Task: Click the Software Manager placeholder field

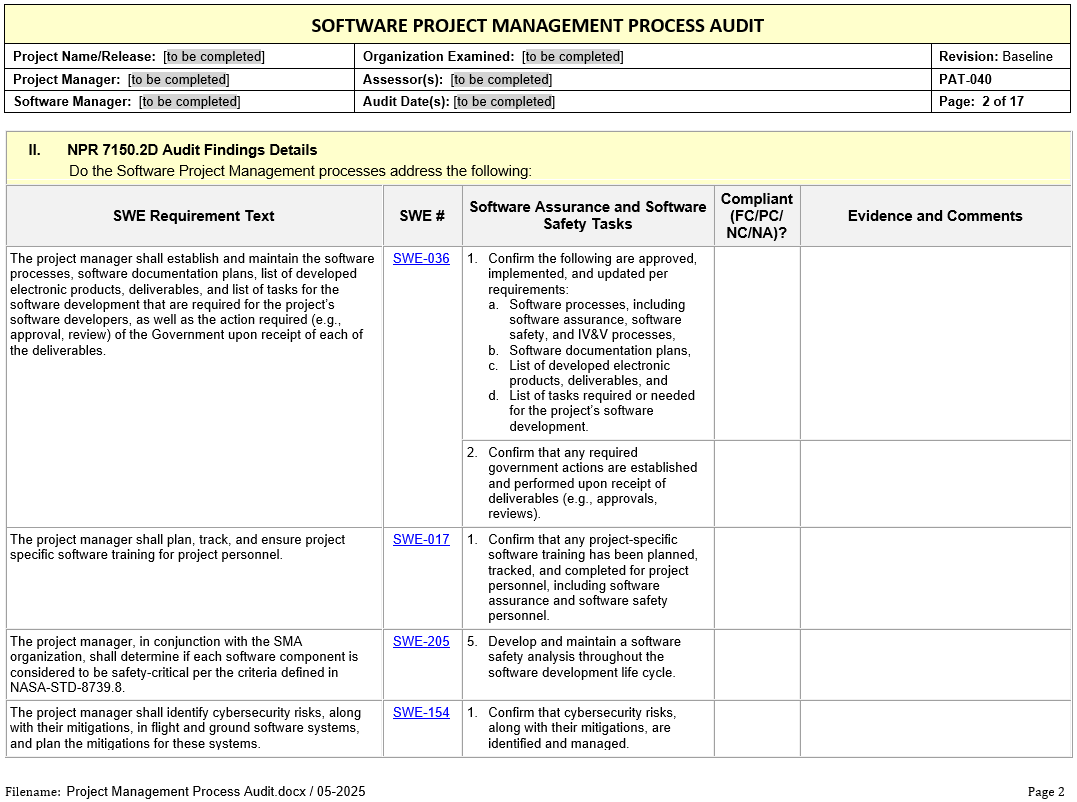Action: pos(189,102)
